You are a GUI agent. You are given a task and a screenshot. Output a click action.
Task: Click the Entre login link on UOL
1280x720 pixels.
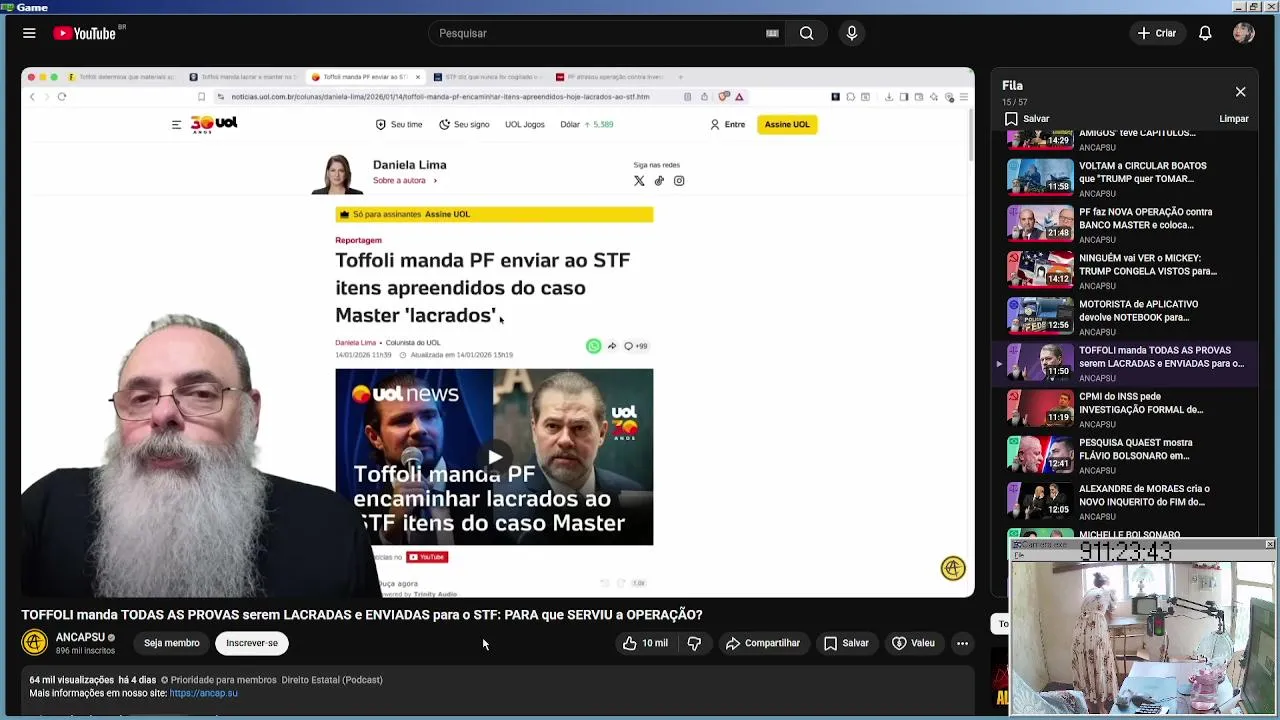point(727,125)
